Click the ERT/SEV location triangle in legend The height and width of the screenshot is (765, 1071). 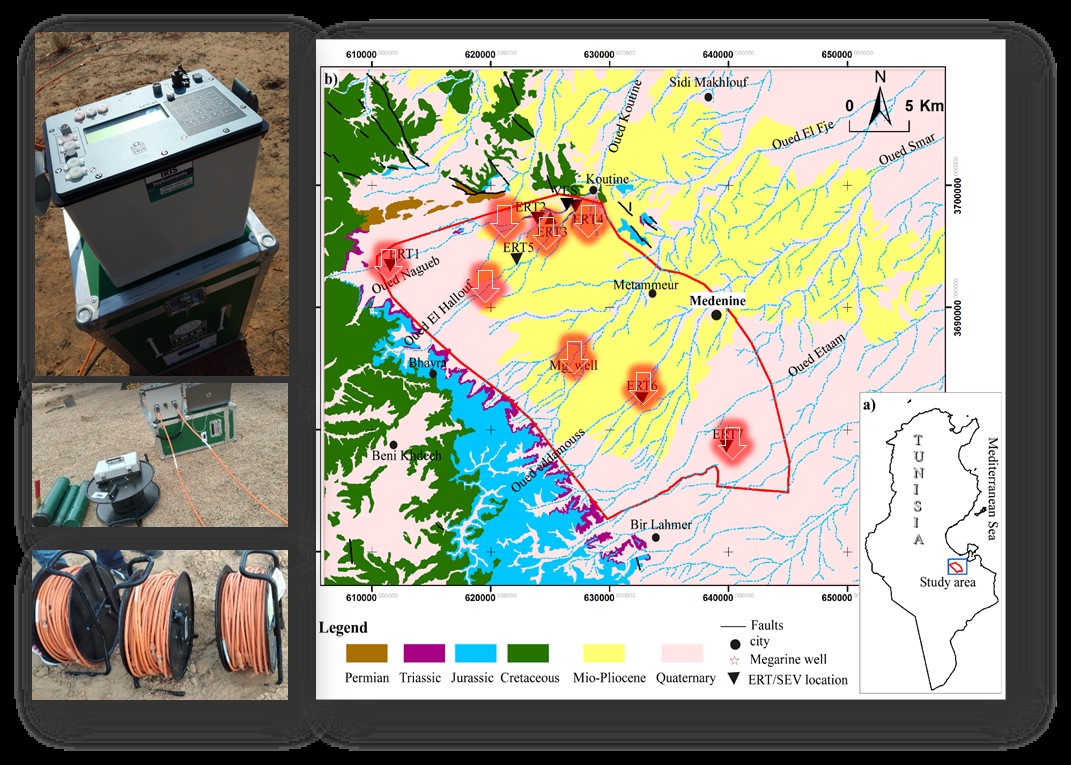click(x=734, y=679)
